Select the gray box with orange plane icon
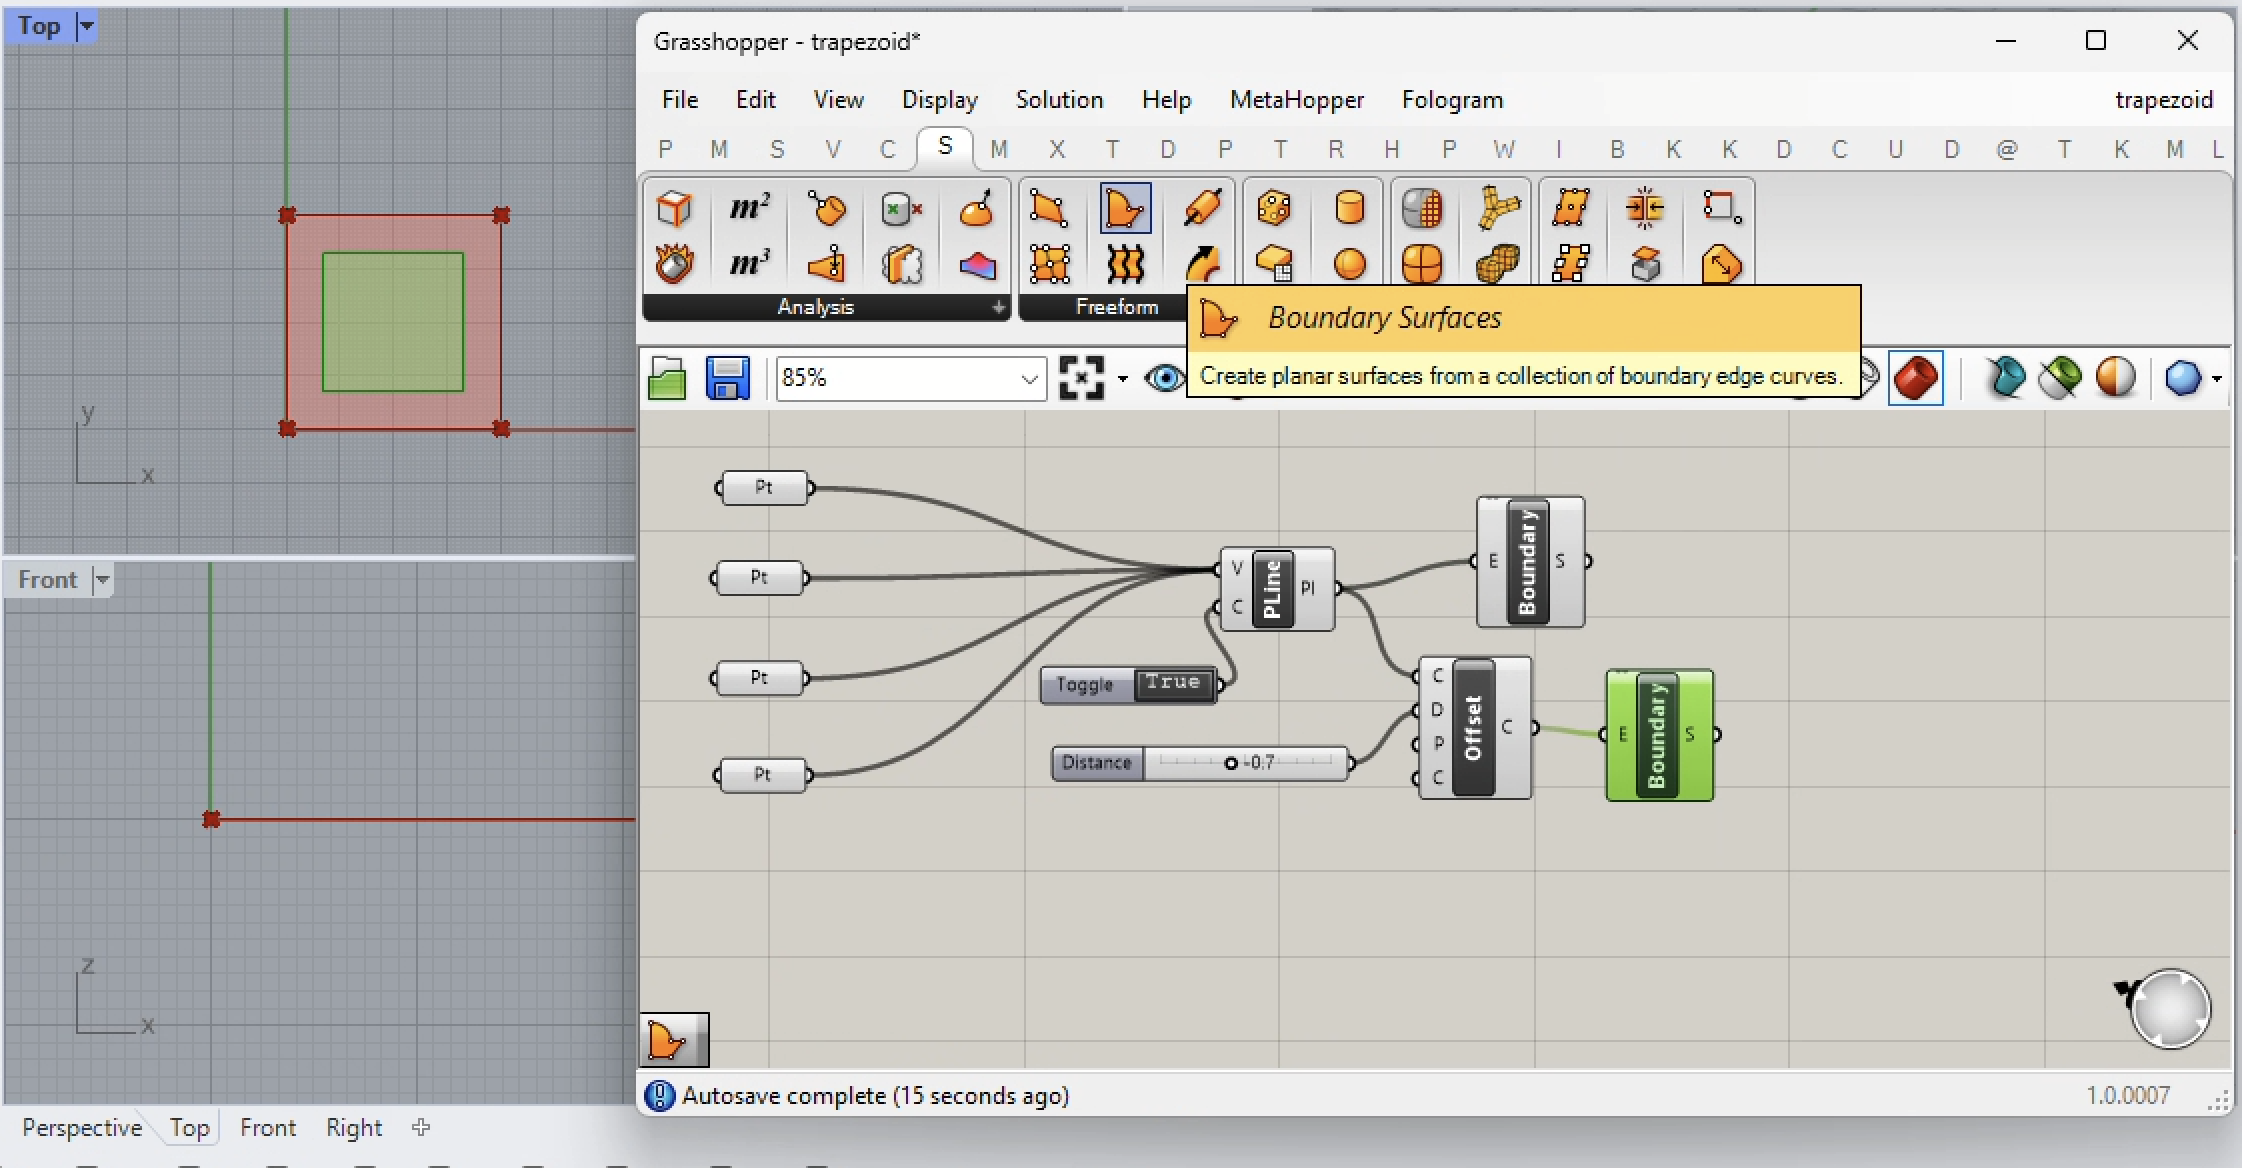This screenshot has width=2242, height=1168. [1645, 265]
